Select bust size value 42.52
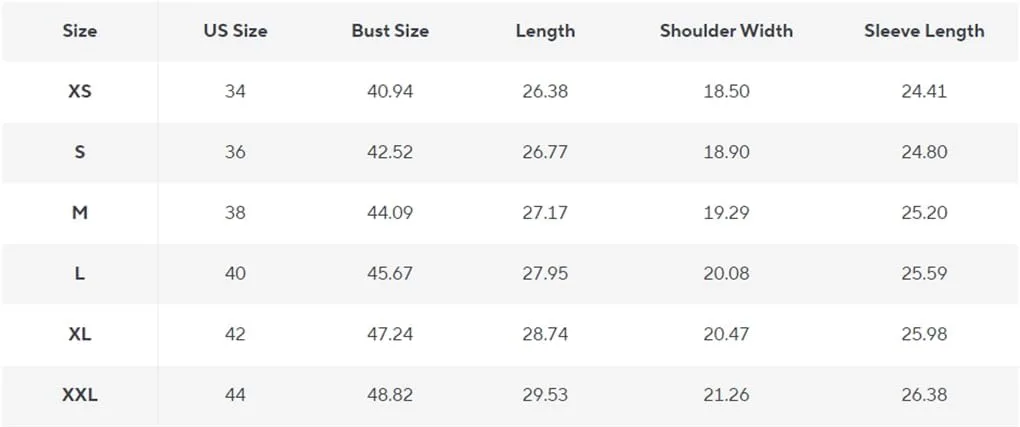1020x427 pixels. click(390, 153)
